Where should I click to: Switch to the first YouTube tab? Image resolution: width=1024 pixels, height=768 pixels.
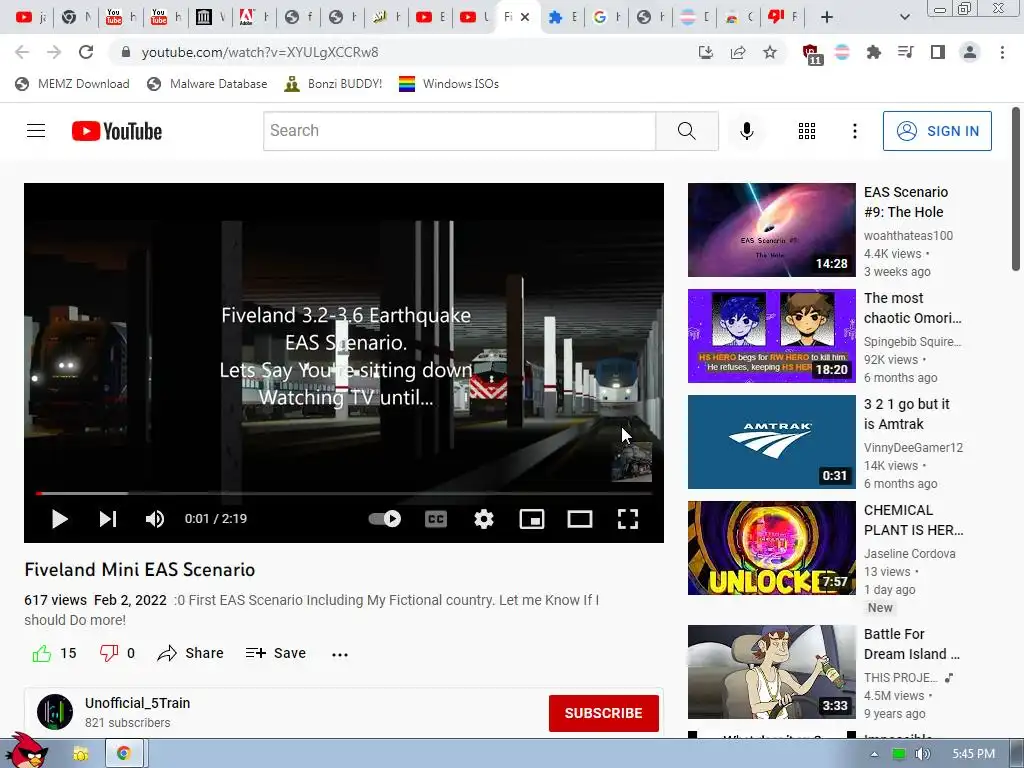point(31,17)
